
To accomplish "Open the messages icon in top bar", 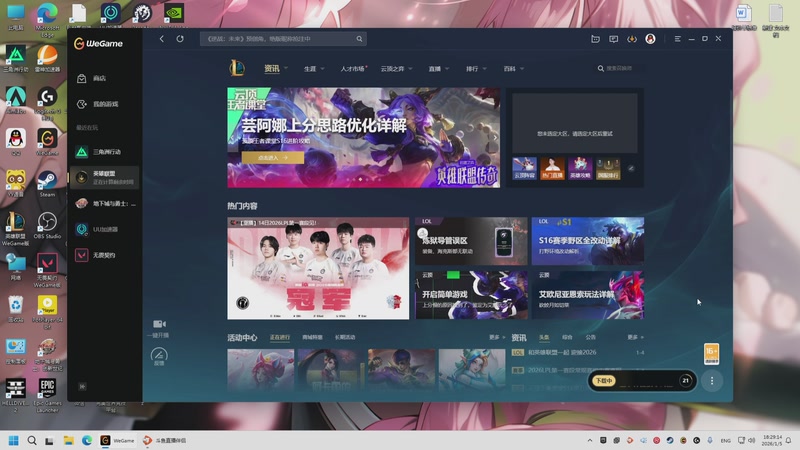I will coord(613,39).
